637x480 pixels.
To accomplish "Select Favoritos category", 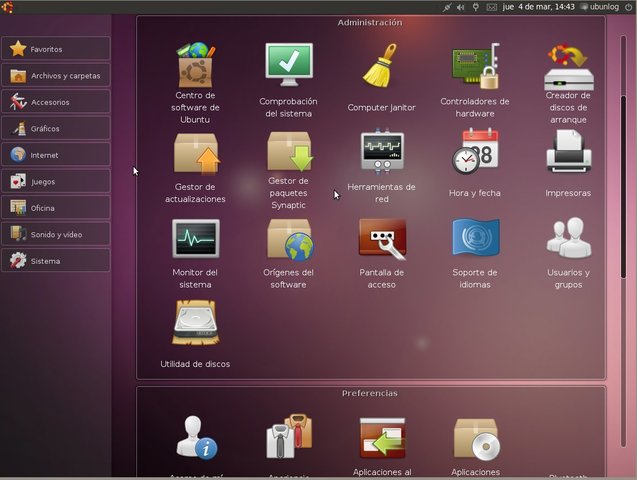I will 56,49.
